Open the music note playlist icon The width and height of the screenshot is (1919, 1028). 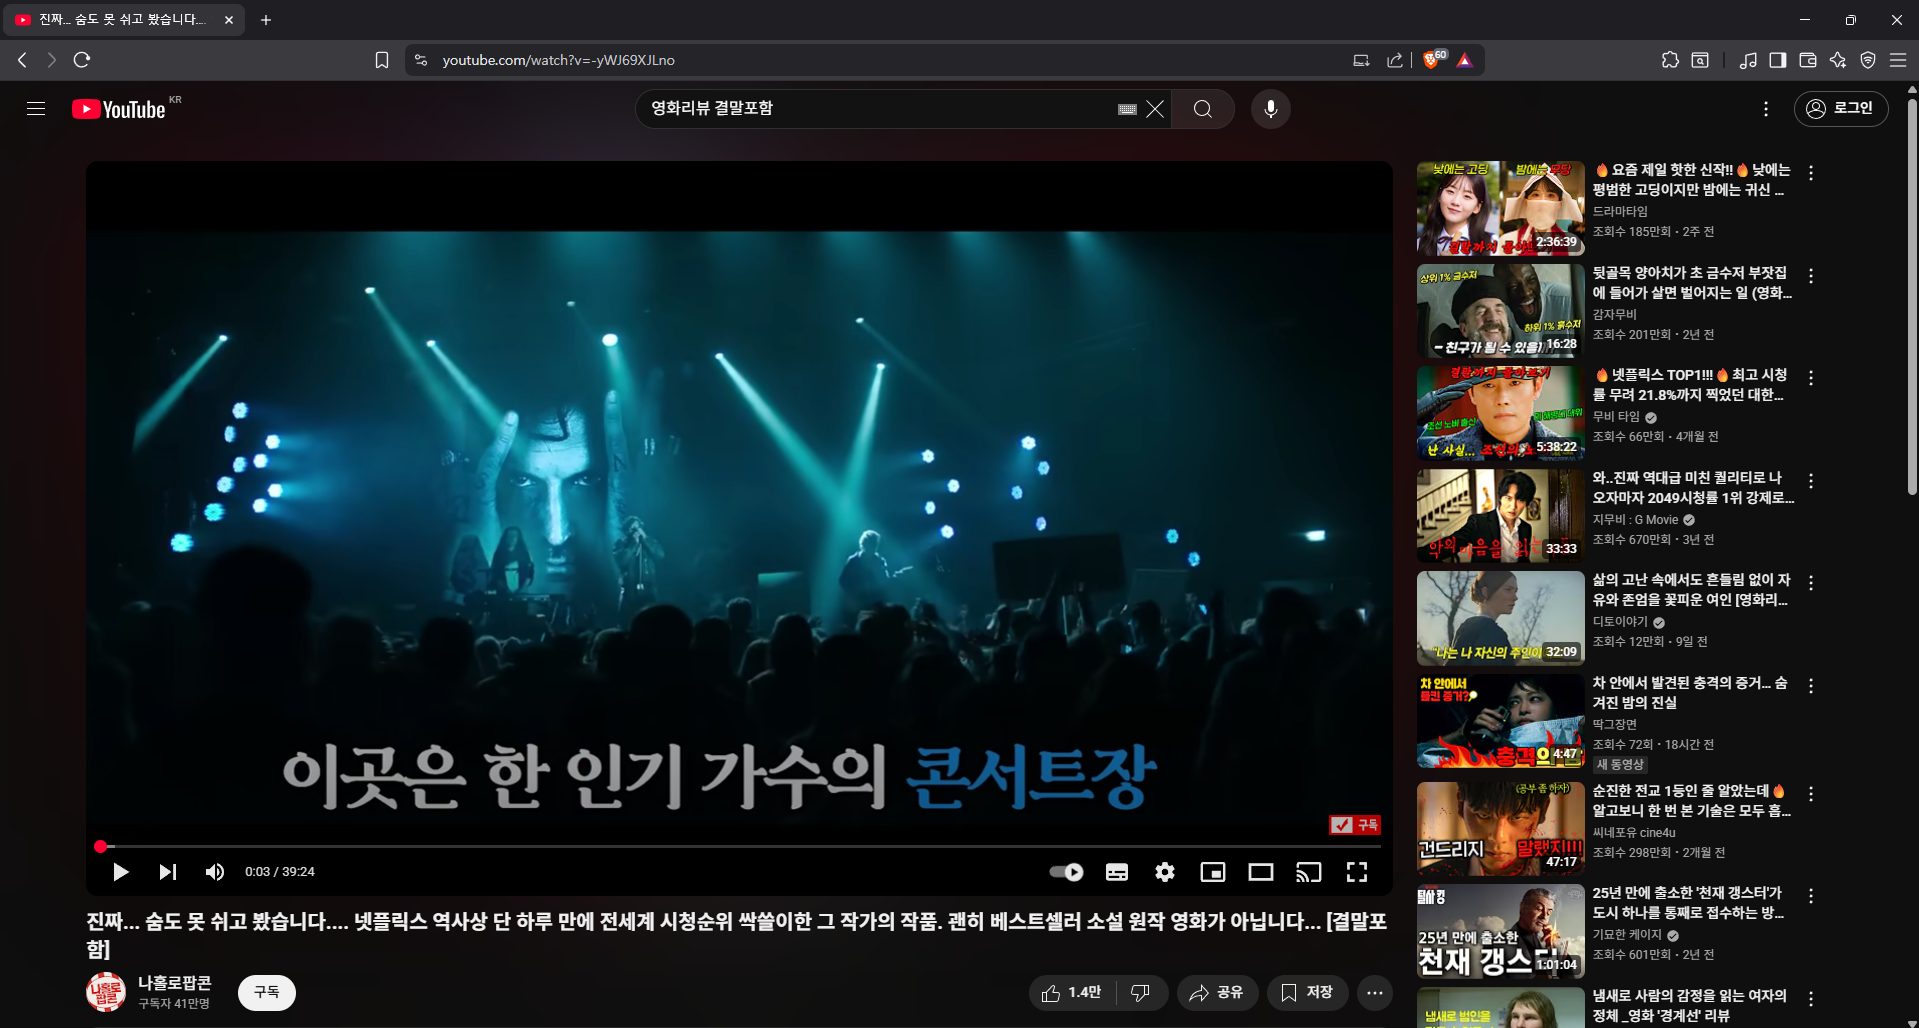1748,60
